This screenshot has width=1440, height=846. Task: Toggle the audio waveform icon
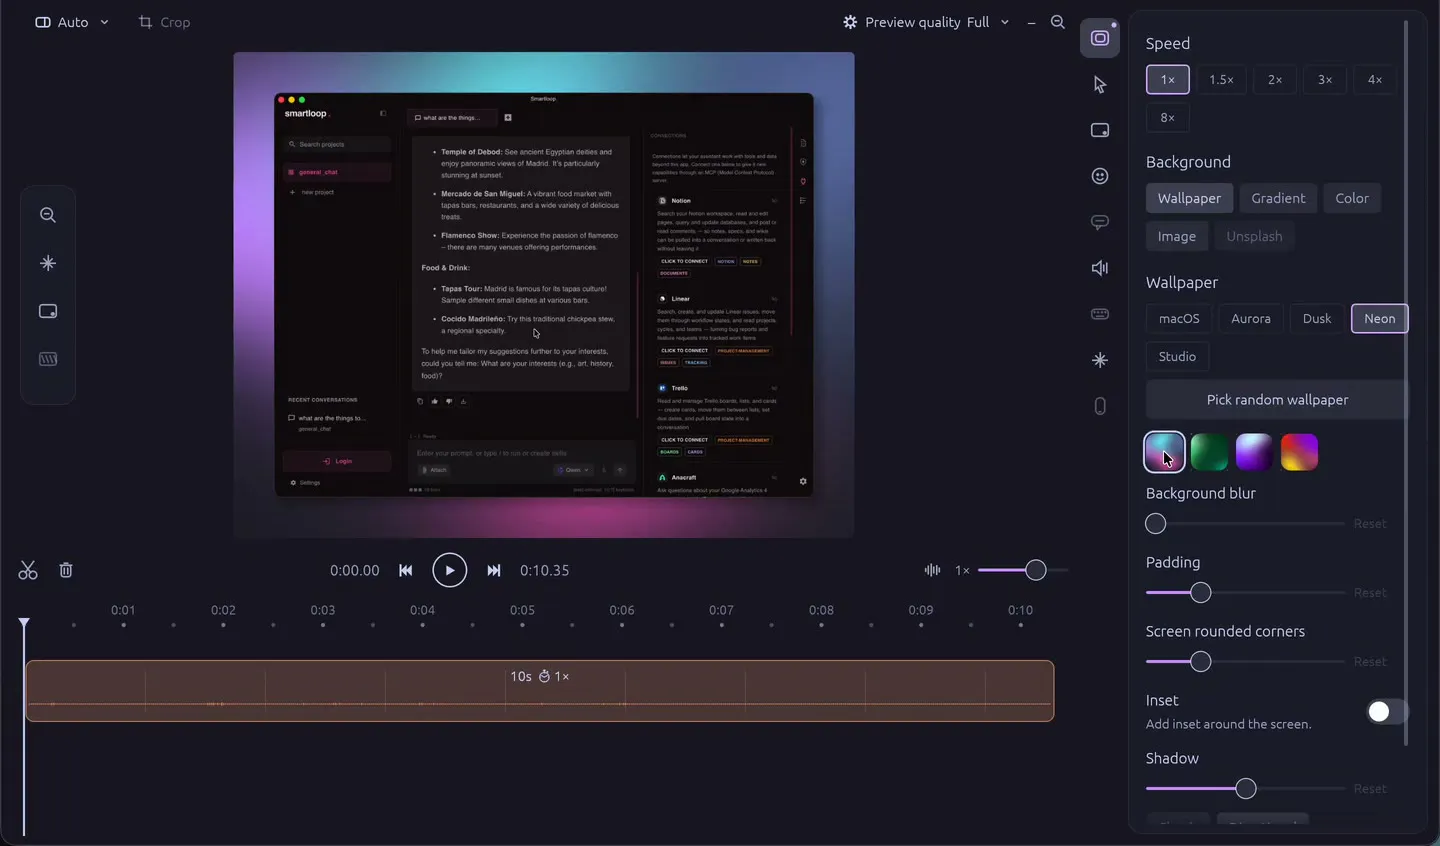[932, 570]
